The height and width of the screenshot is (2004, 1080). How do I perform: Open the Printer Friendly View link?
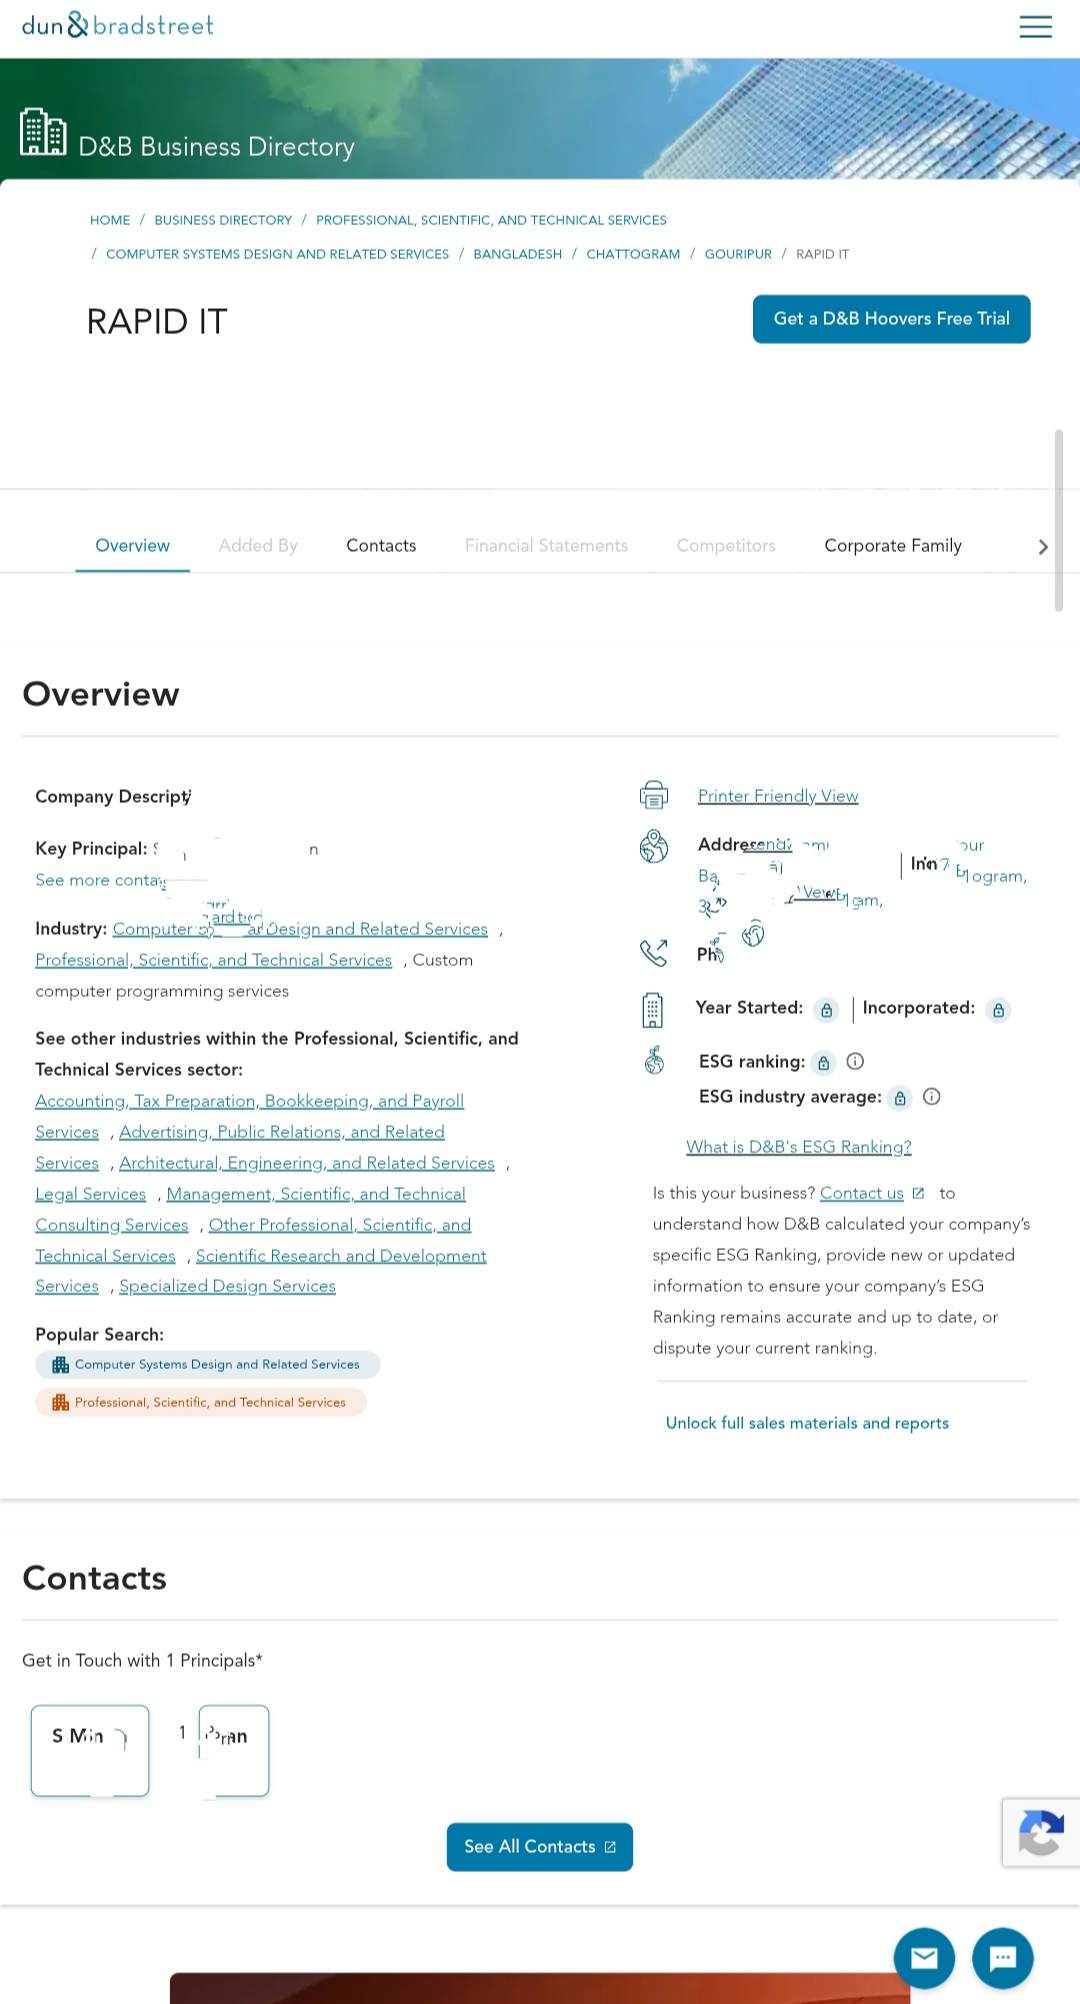coord(778,796)
